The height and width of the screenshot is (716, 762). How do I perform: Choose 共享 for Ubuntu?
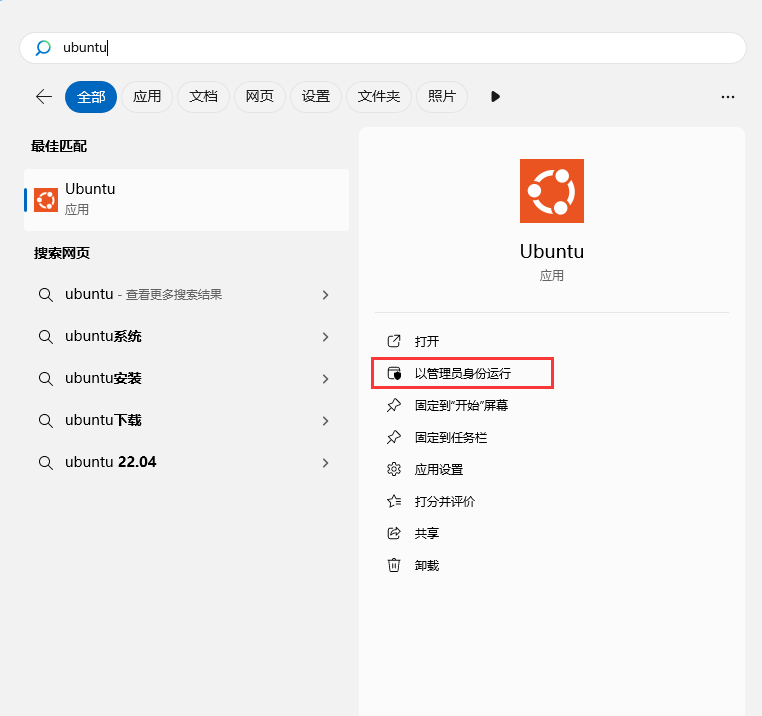tap(427, 534)
